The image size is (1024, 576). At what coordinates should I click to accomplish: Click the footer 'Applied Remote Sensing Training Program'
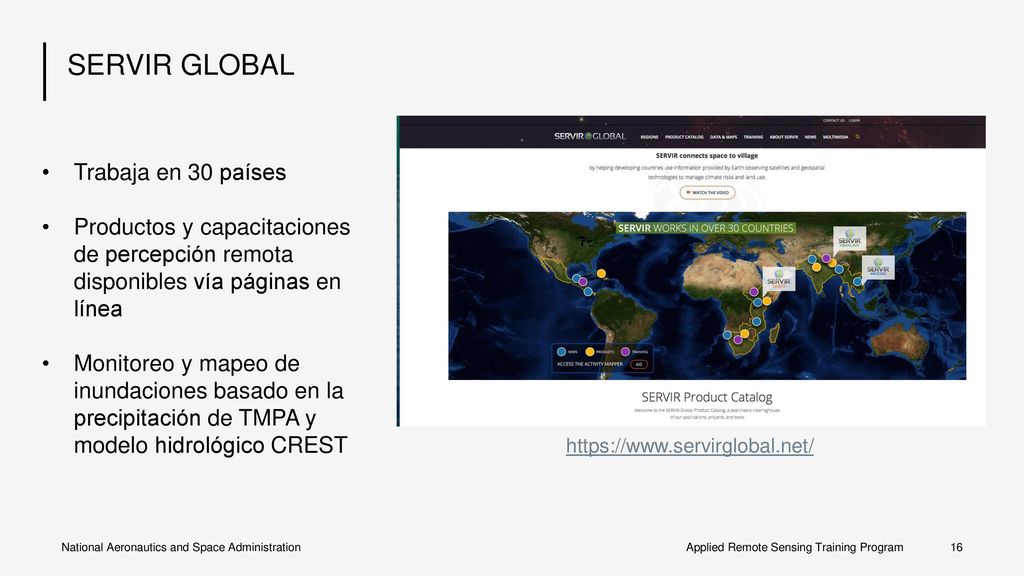794,547
